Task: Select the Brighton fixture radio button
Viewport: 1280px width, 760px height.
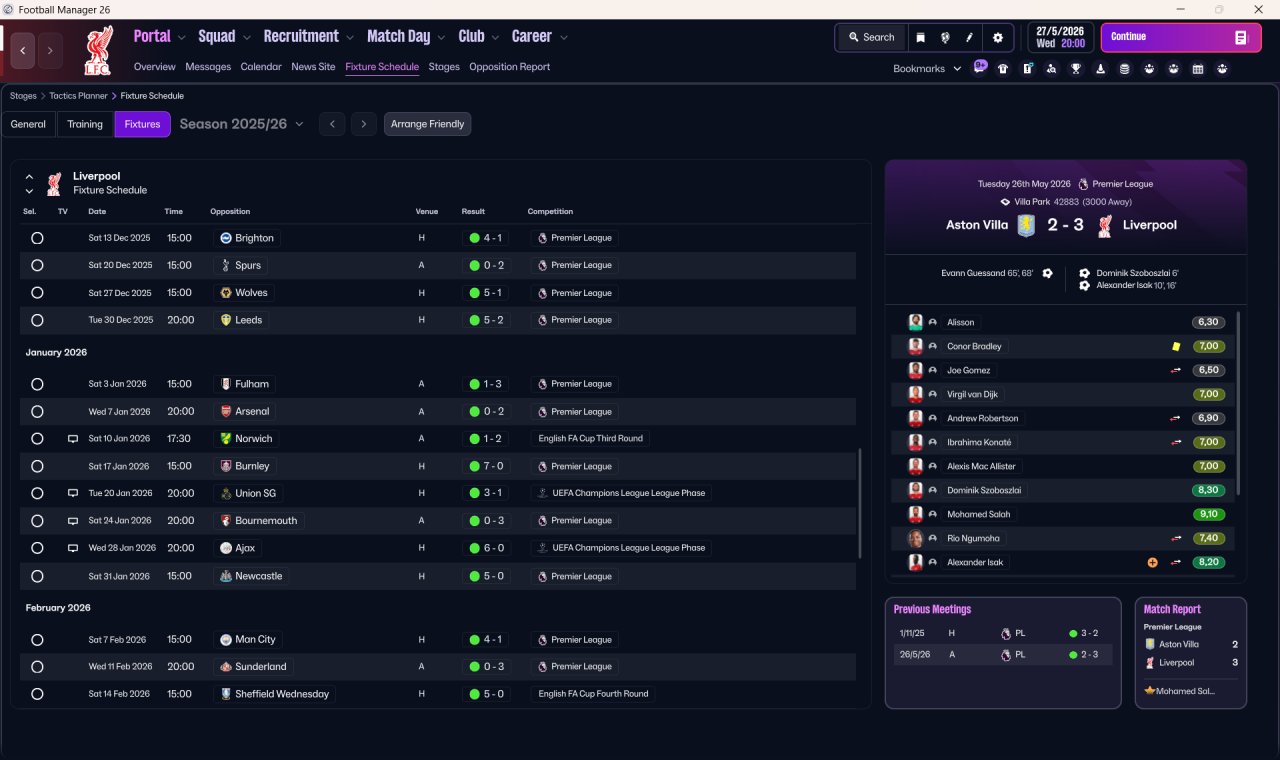Action: [37, 238]
